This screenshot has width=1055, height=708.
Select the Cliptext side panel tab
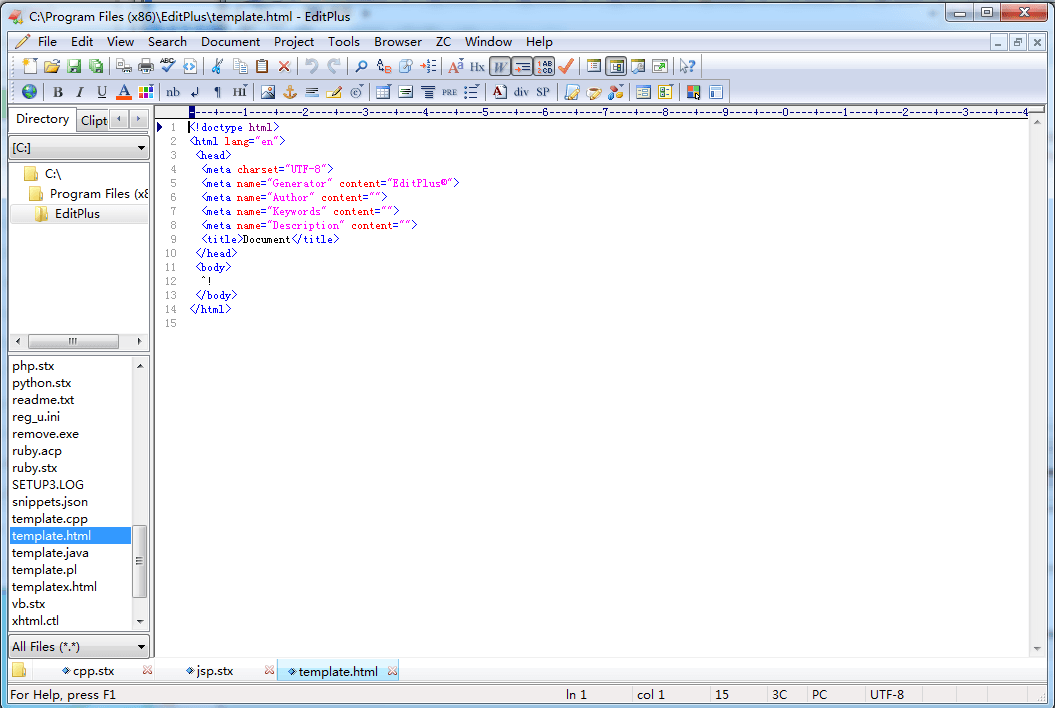[x=94, y=120]
